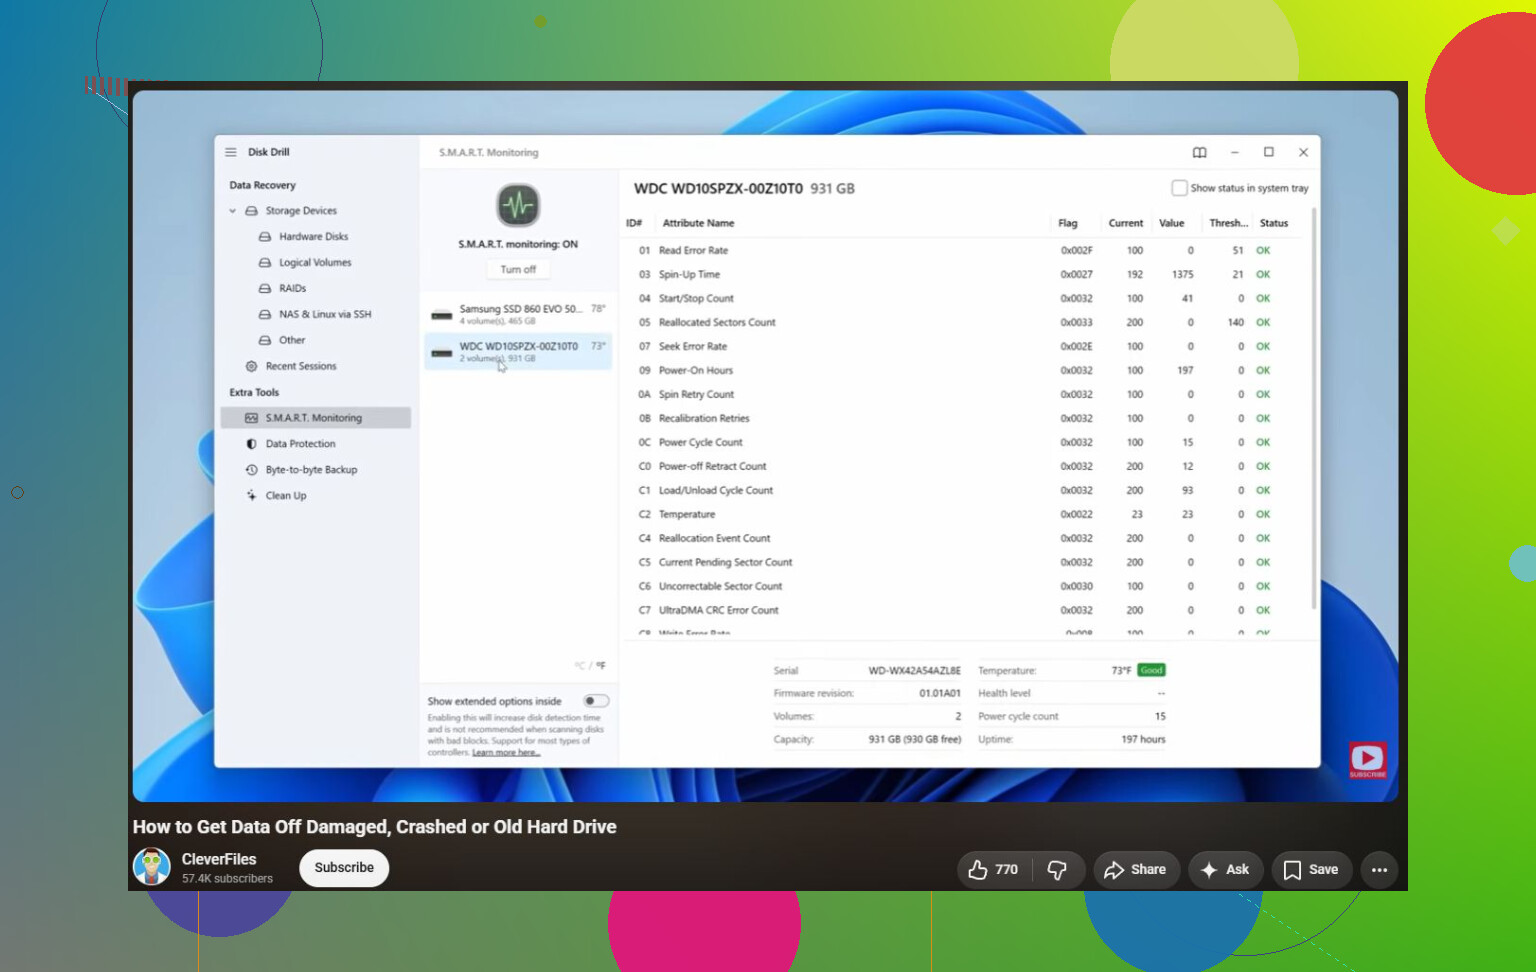Viewport: 1536px width, 972px height.
Task: Open the help book icon
Action: pos(1199,153)
